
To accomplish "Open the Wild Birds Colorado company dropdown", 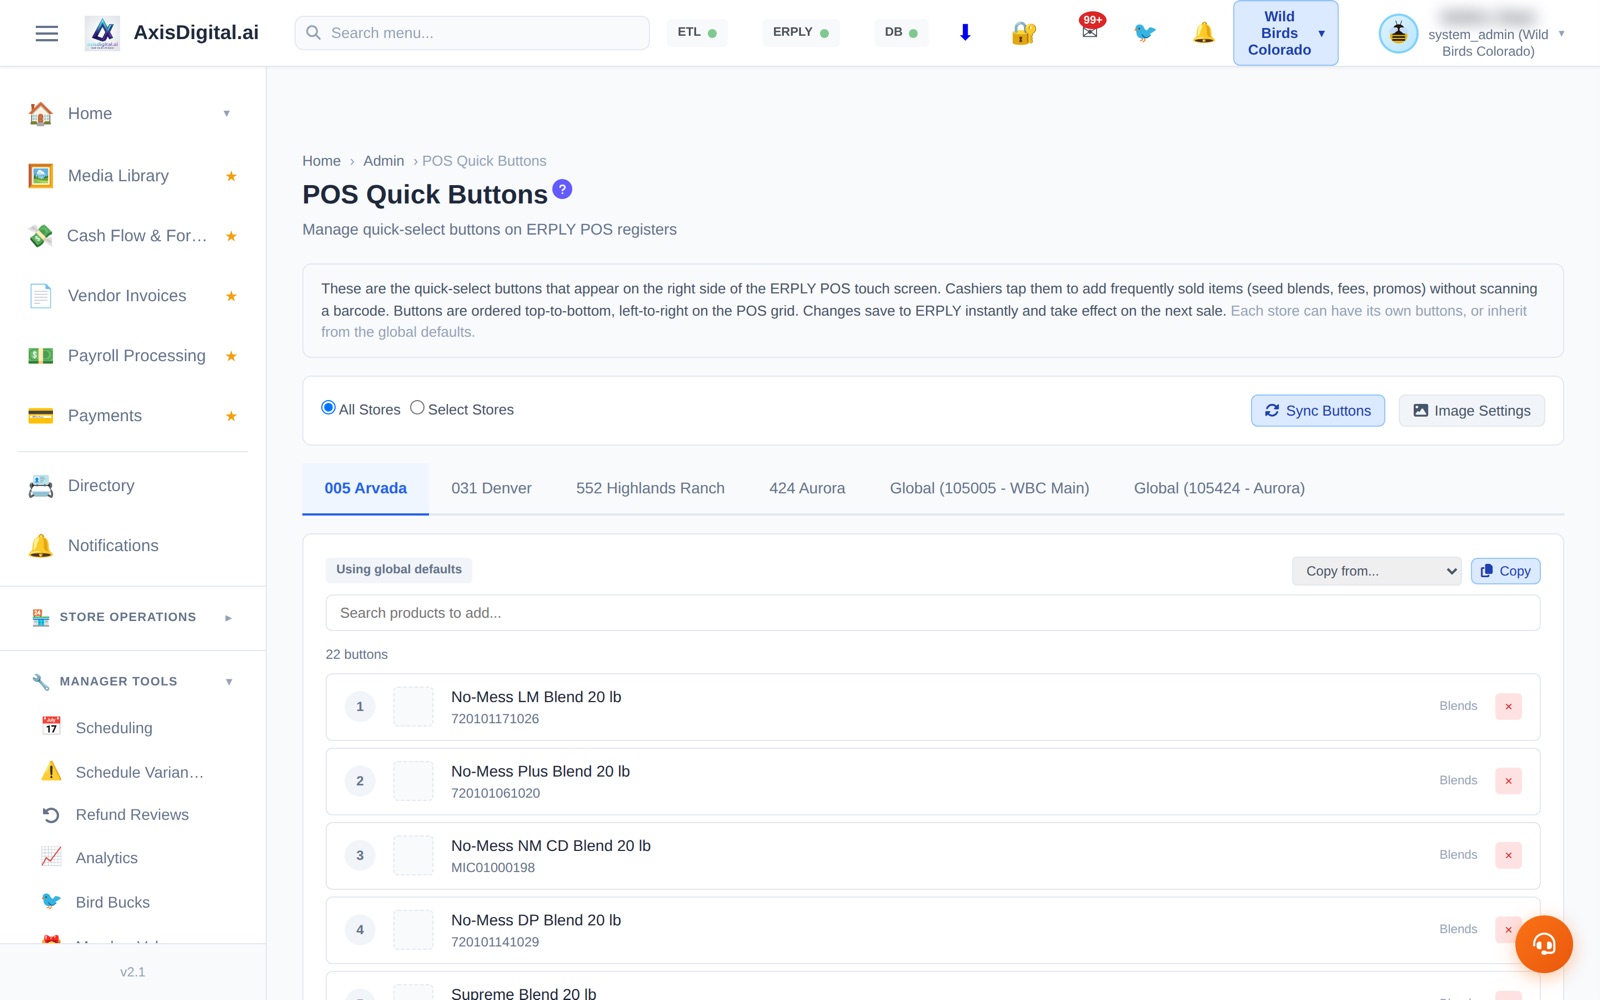I will [x=1285, y=33].
